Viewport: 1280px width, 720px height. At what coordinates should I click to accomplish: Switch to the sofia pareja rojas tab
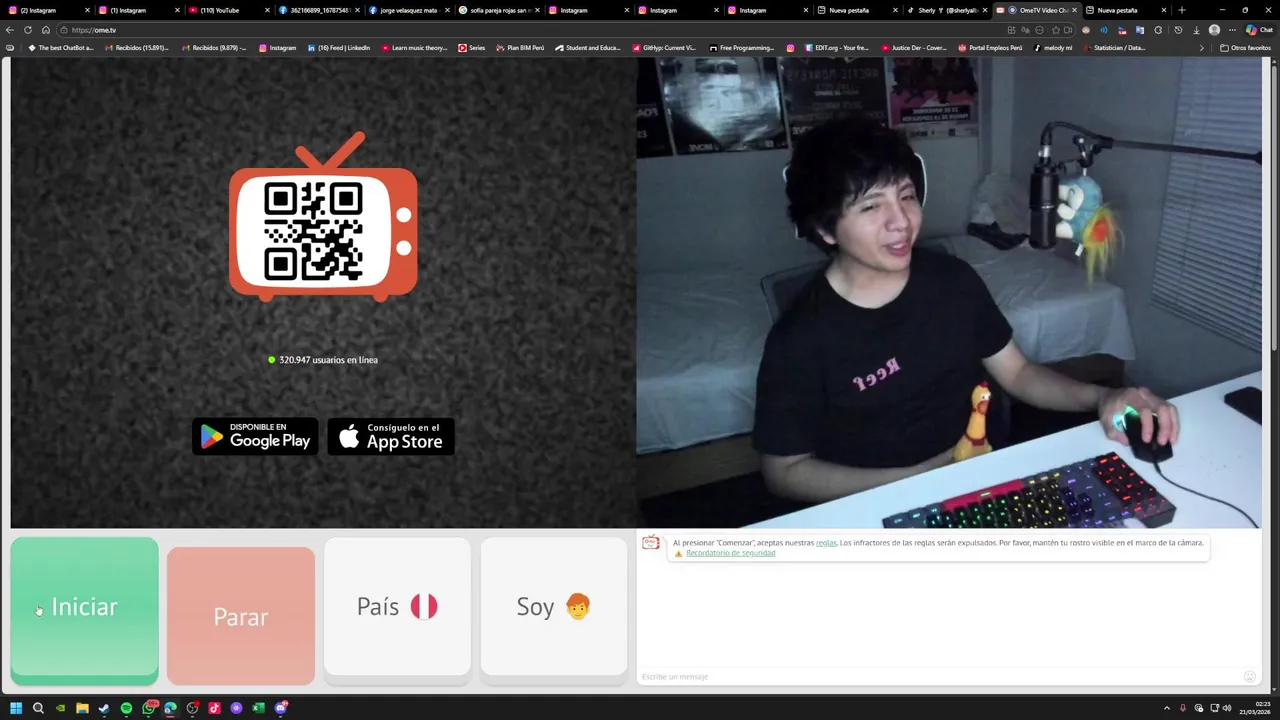pos(498,10)
